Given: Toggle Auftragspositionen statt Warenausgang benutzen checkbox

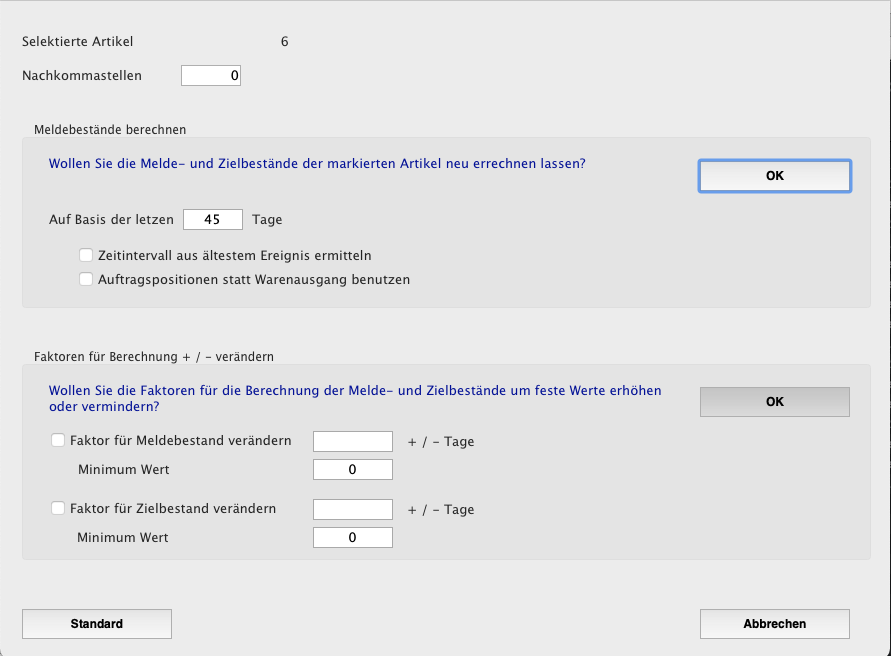Looking at the screenshot, I should [x=87, y=280].
